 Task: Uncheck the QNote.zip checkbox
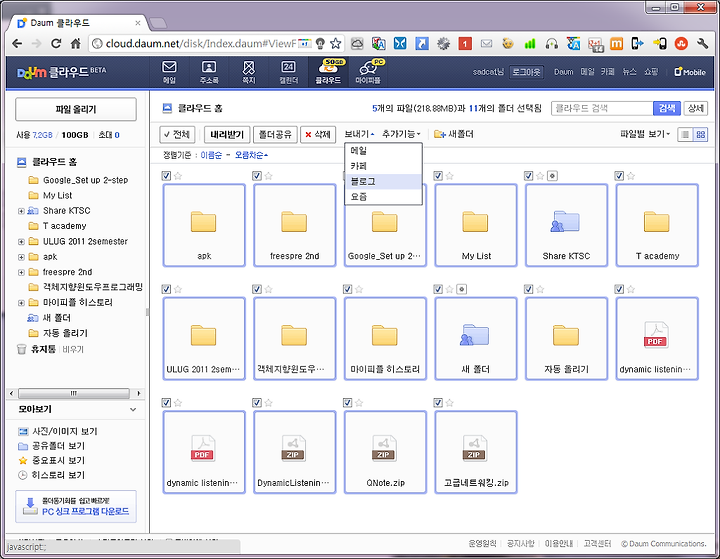[347, 403]
